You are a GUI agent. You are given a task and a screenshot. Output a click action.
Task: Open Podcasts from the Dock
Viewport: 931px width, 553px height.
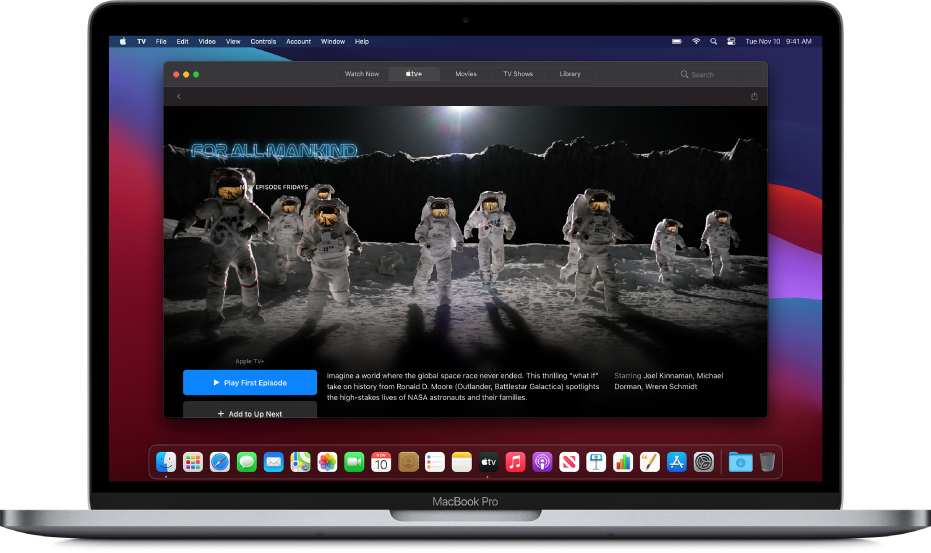click(x=542, y=462)
